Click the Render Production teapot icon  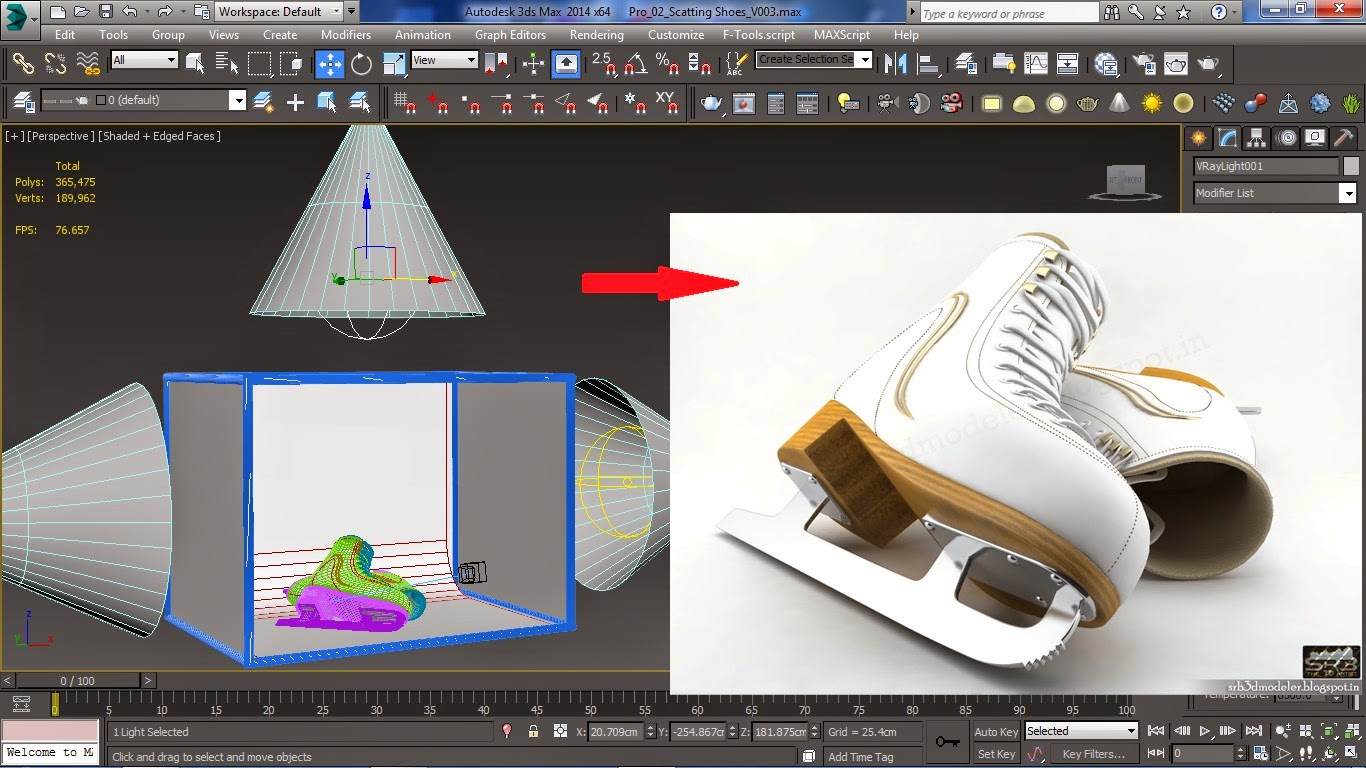pos(1205,63)
